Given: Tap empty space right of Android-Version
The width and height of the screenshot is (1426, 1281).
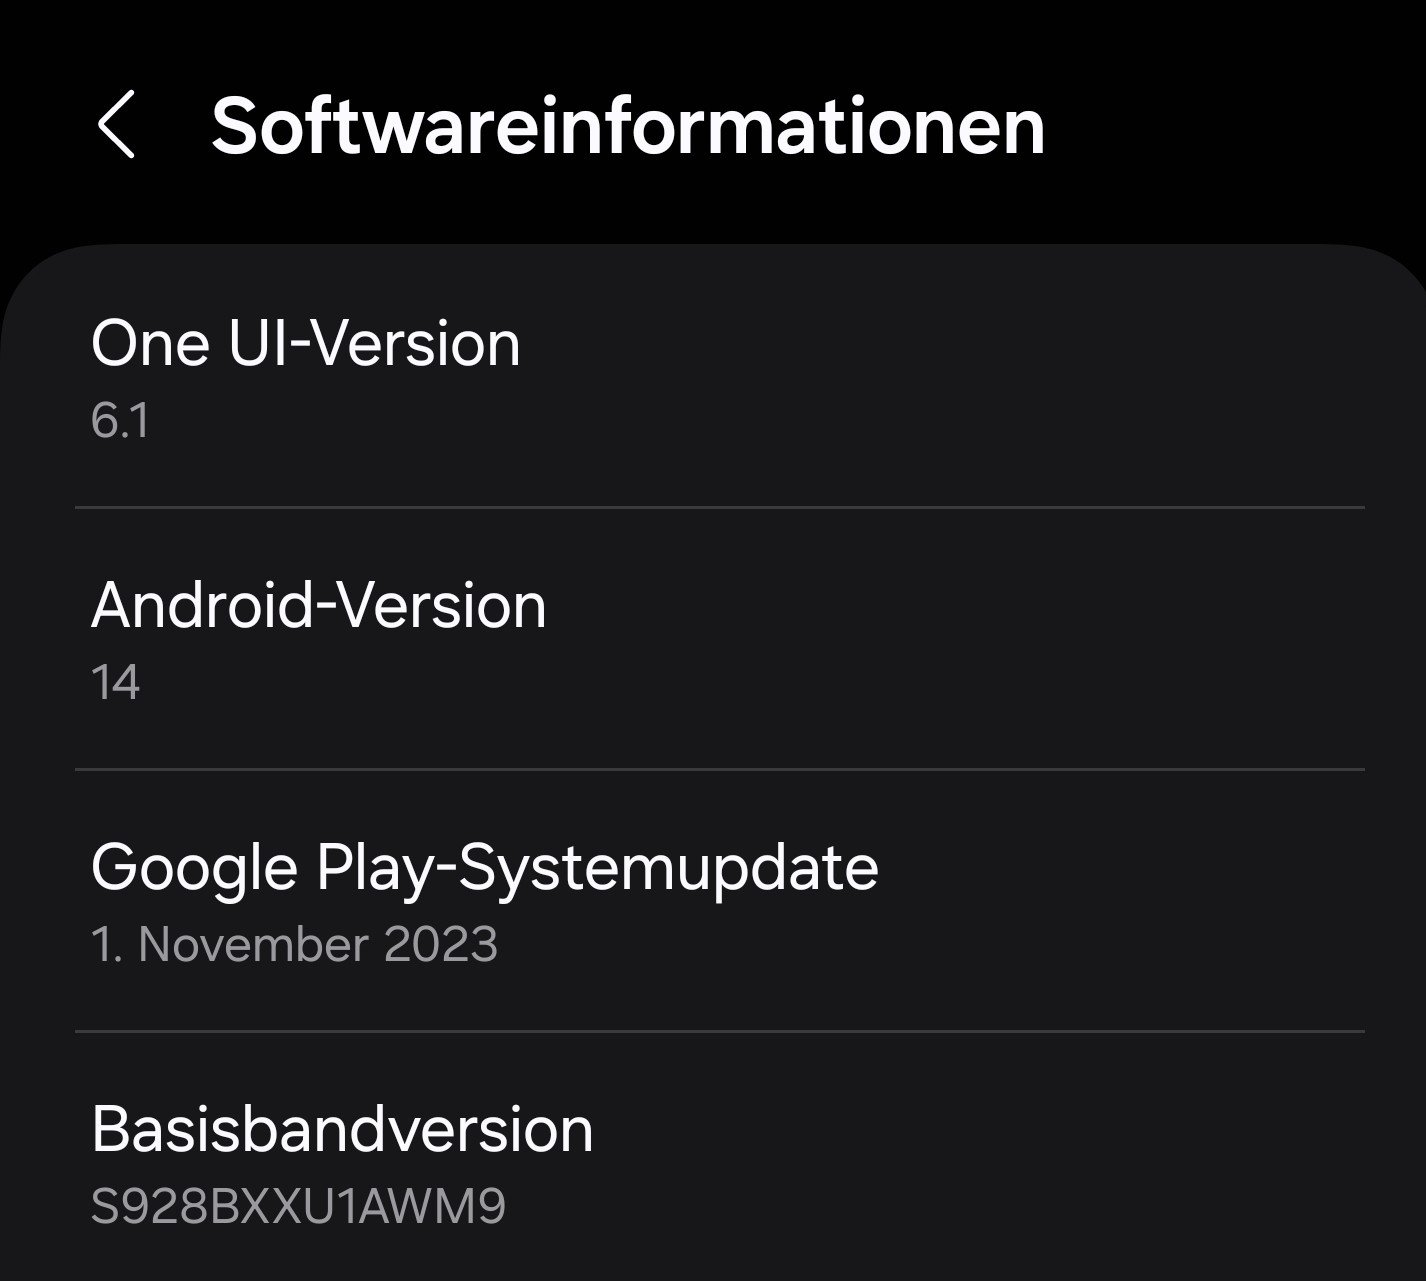Looking at the screenshot, I should click(950, 607).
